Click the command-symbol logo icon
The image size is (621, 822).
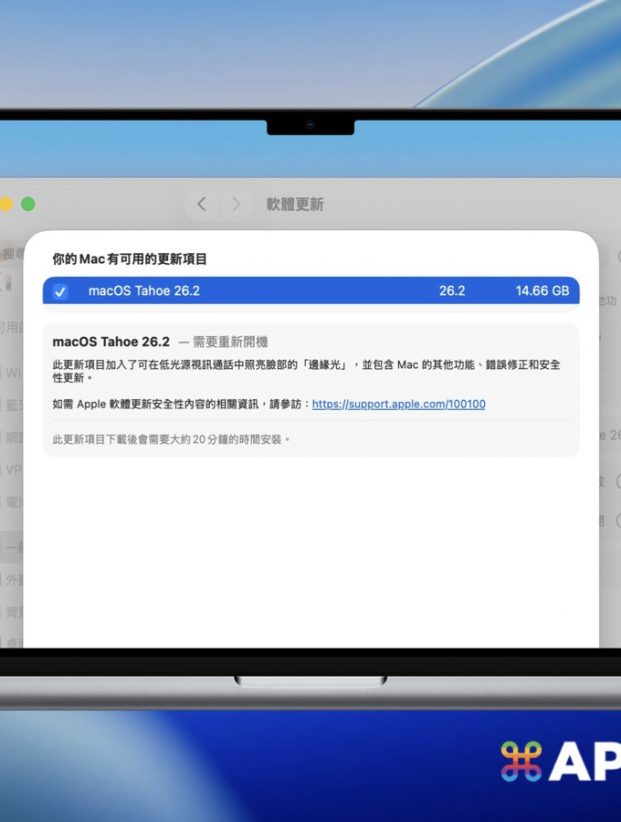[x=521, y=762]
